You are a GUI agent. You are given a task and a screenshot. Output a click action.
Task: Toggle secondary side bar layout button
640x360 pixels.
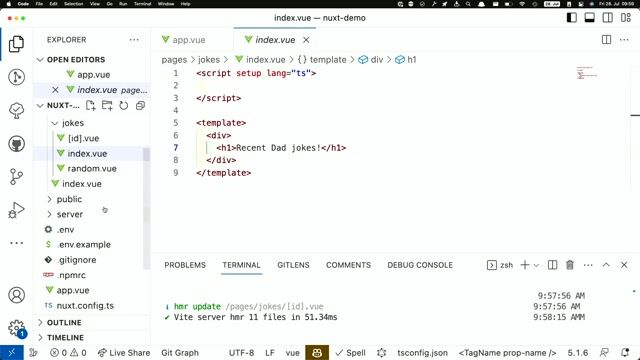point(607,18)
